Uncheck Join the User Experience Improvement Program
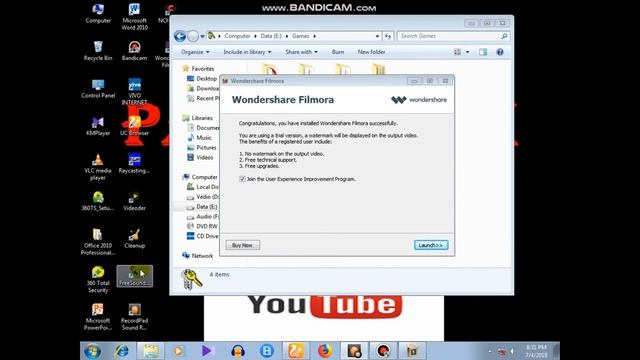Image resolution: width=640 pixels, height=360 pixels. coord(242,179)
